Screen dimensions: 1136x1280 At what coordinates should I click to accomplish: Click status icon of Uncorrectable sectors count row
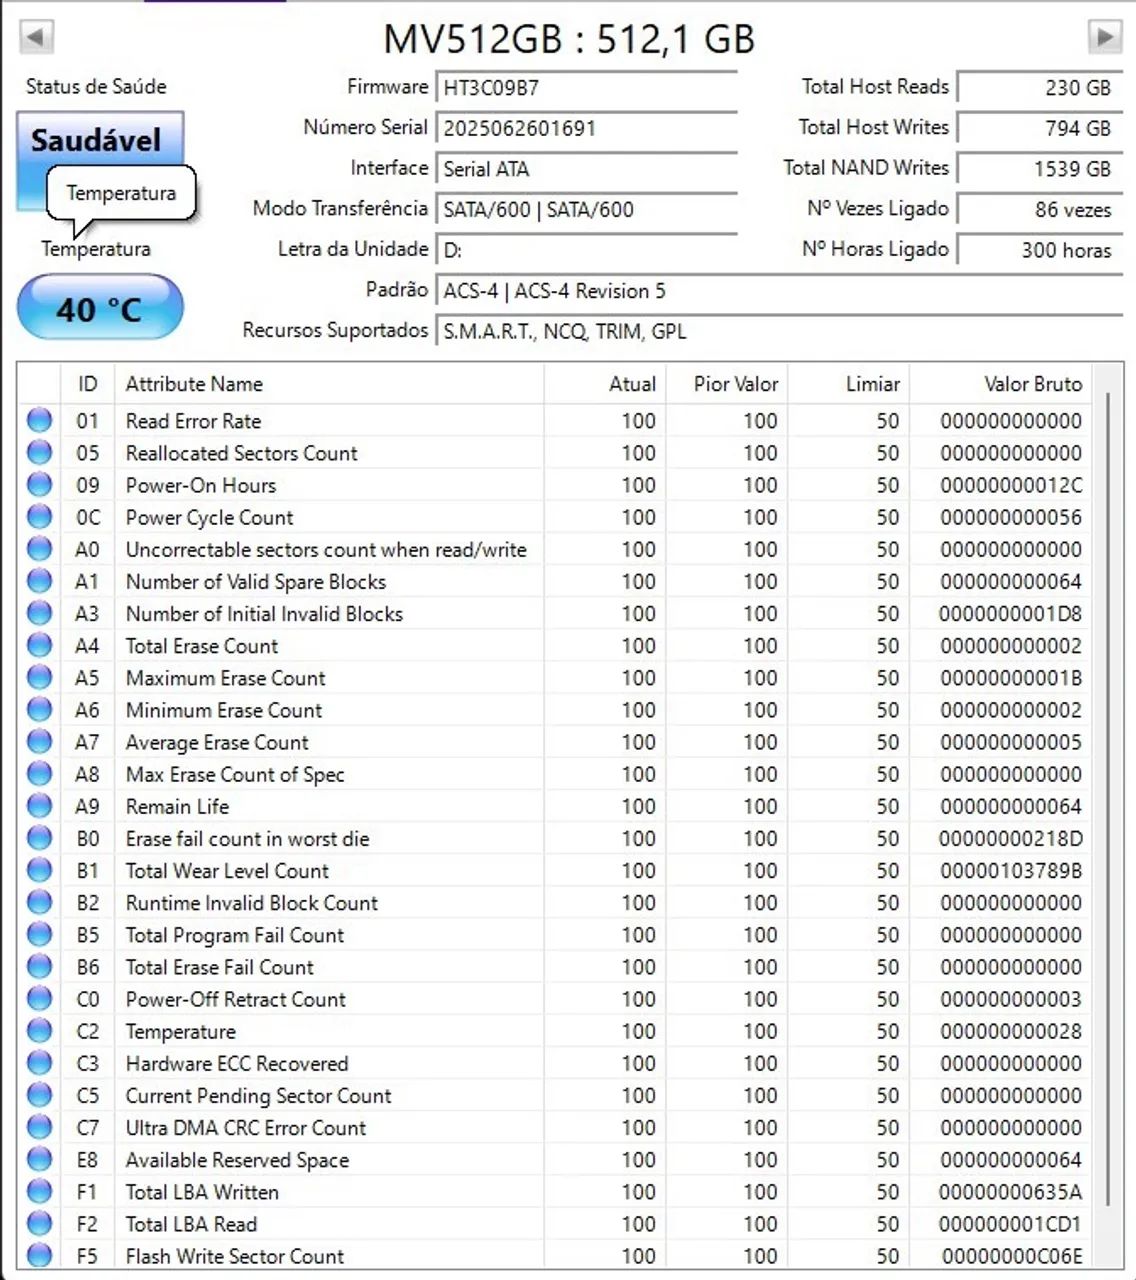[x=39, y=549]
